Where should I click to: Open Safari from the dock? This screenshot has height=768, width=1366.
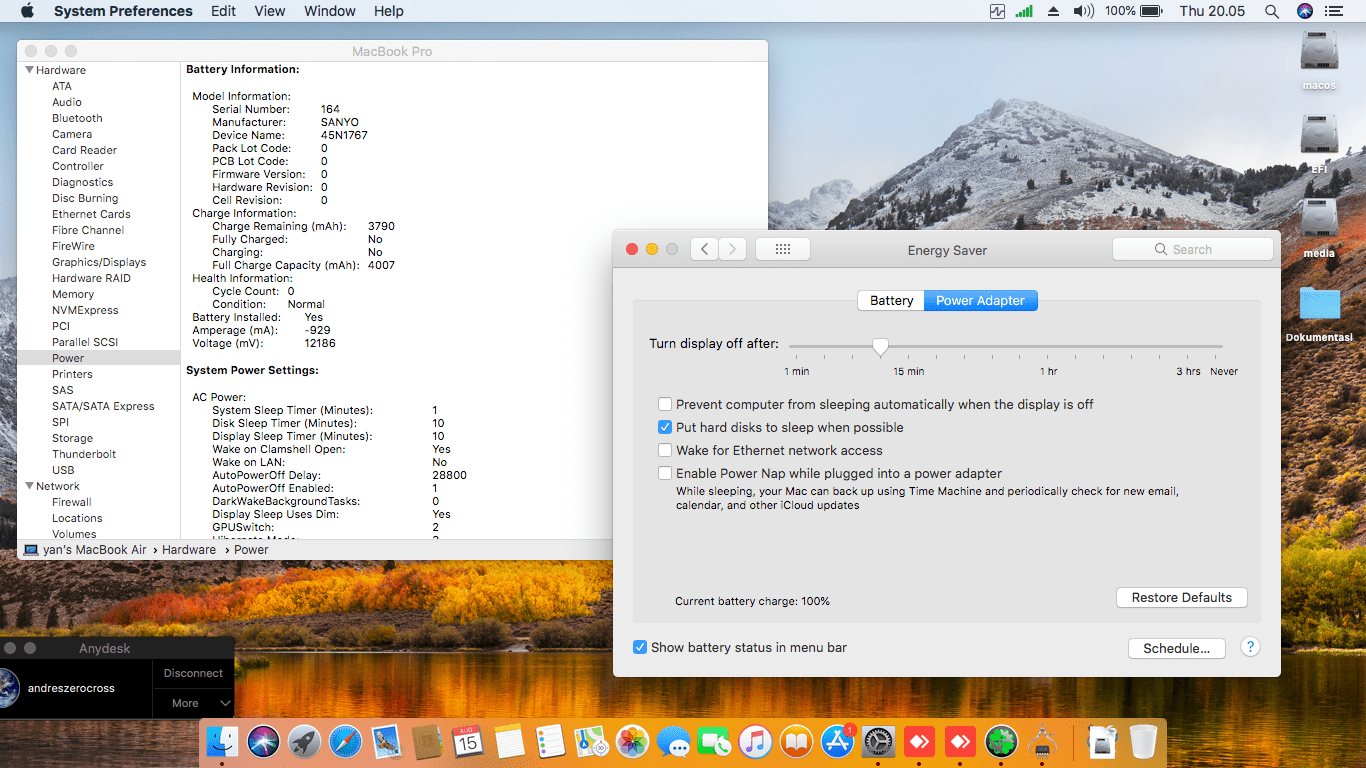click(345, 742)
